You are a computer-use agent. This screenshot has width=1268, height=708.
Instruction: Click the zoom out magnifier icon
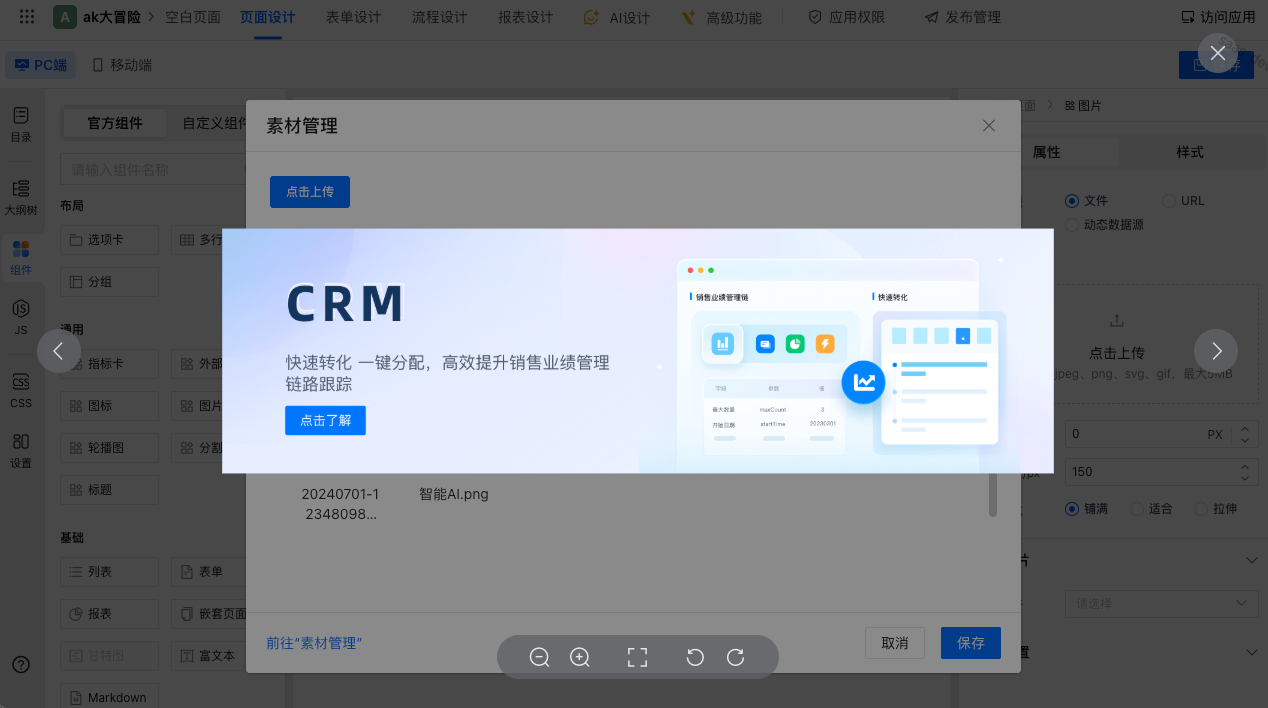click(540, 657)
